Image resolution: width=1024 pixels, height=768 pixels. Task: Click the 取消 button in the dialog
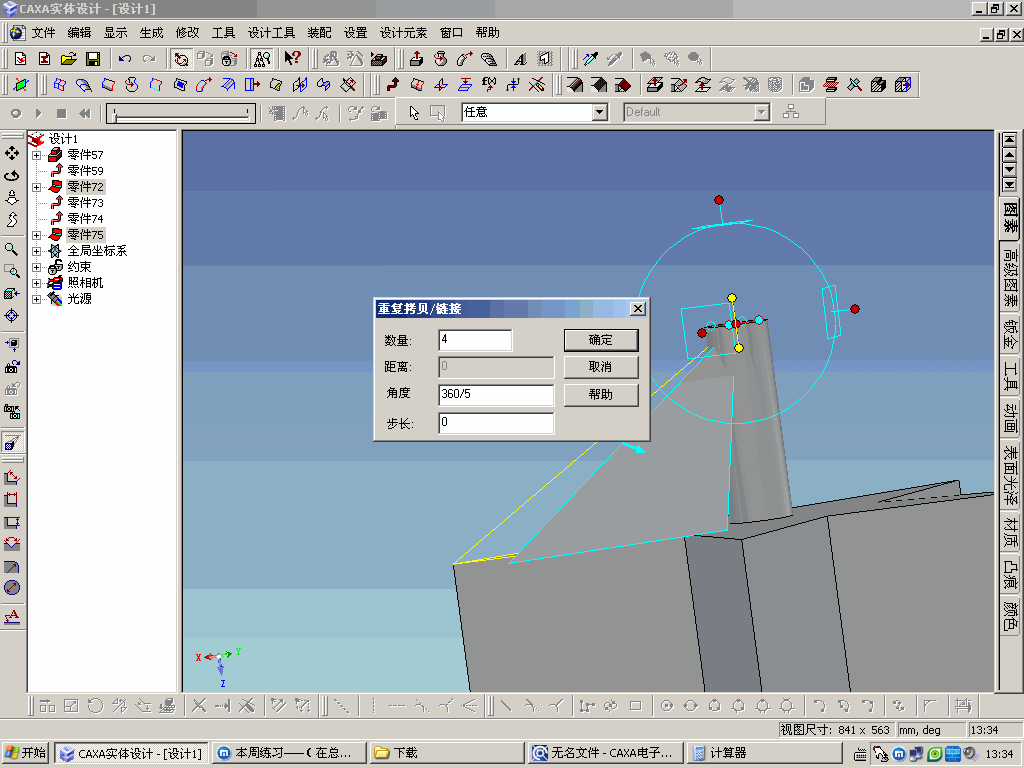[601, 367]
